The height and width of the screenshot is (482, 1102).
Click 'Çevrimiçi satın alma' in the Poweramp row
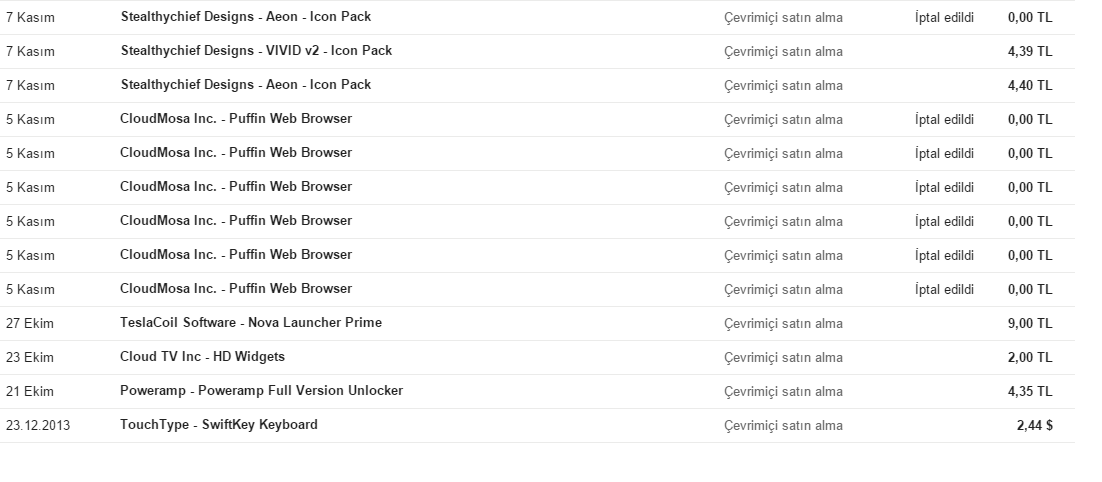783,391
